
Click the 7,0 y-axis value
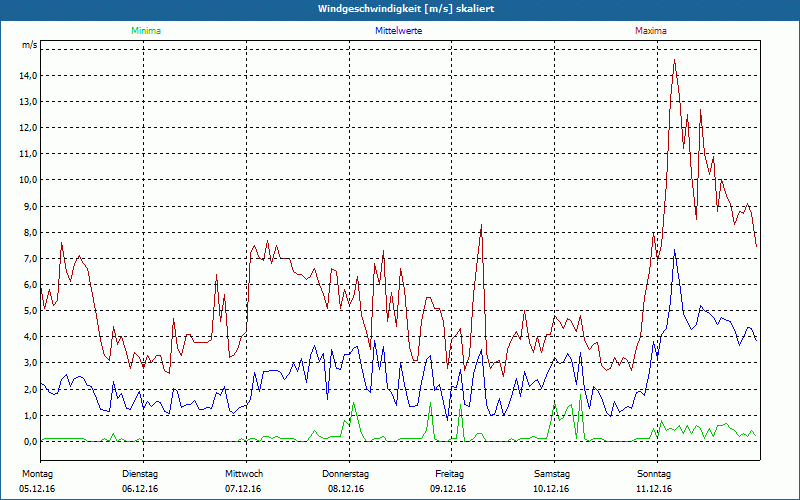tap(30, 259)
